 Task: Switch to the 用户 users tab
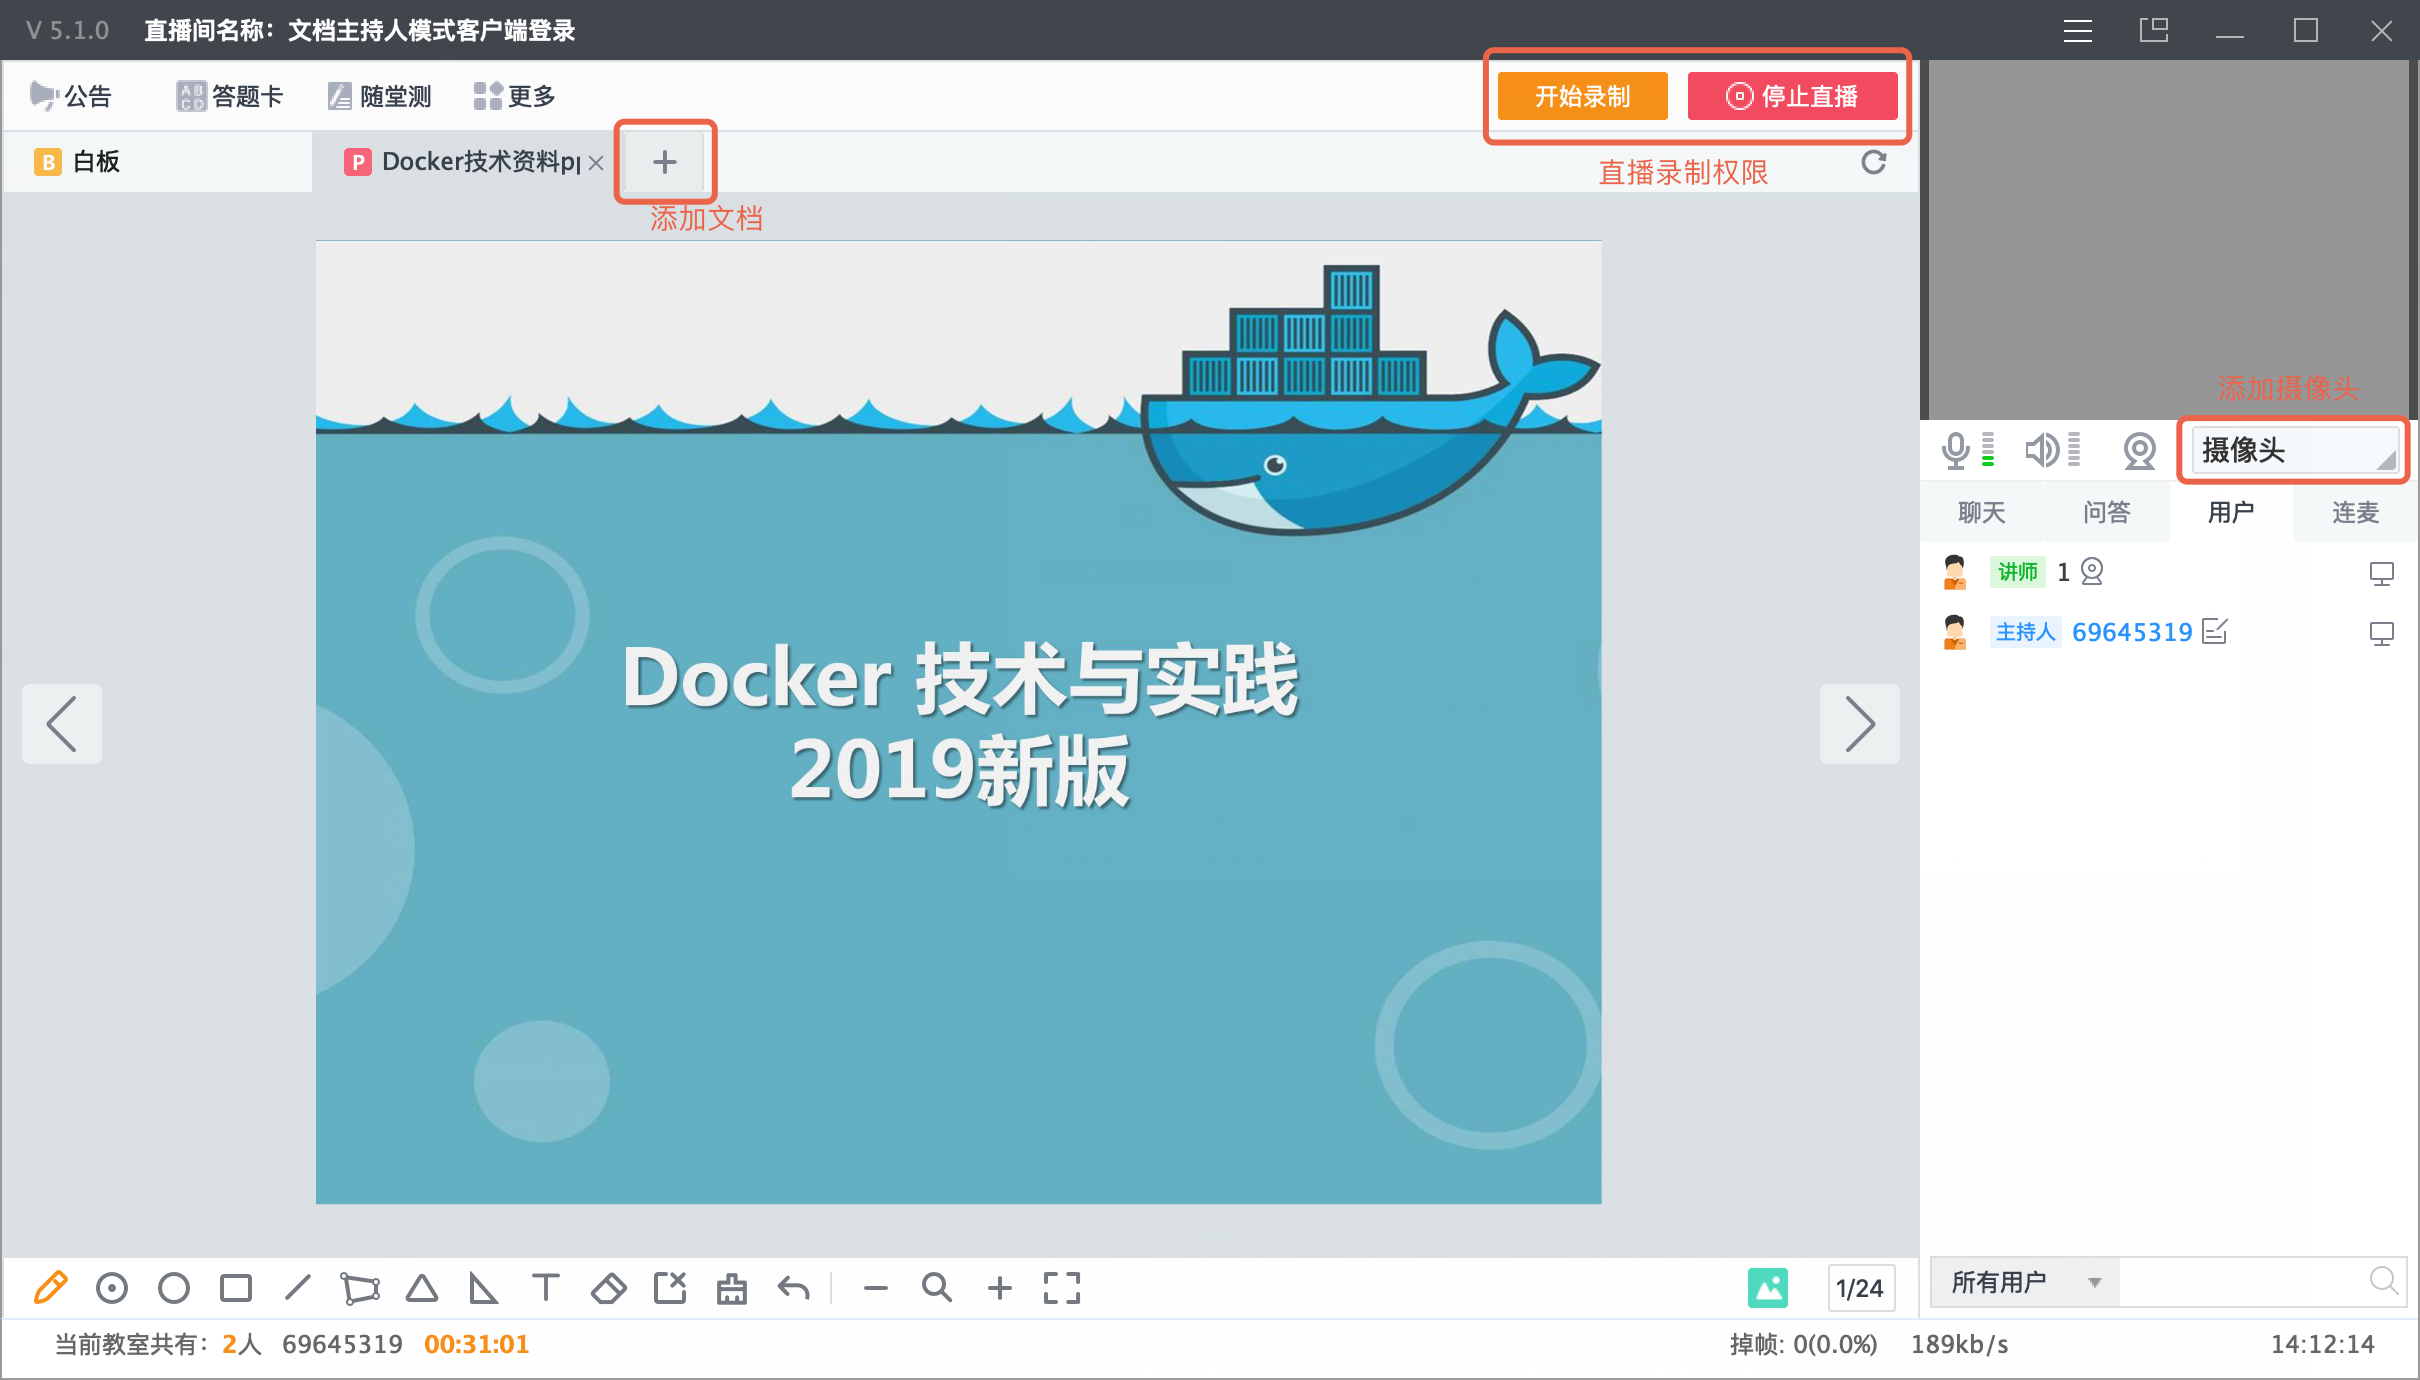2231,512
